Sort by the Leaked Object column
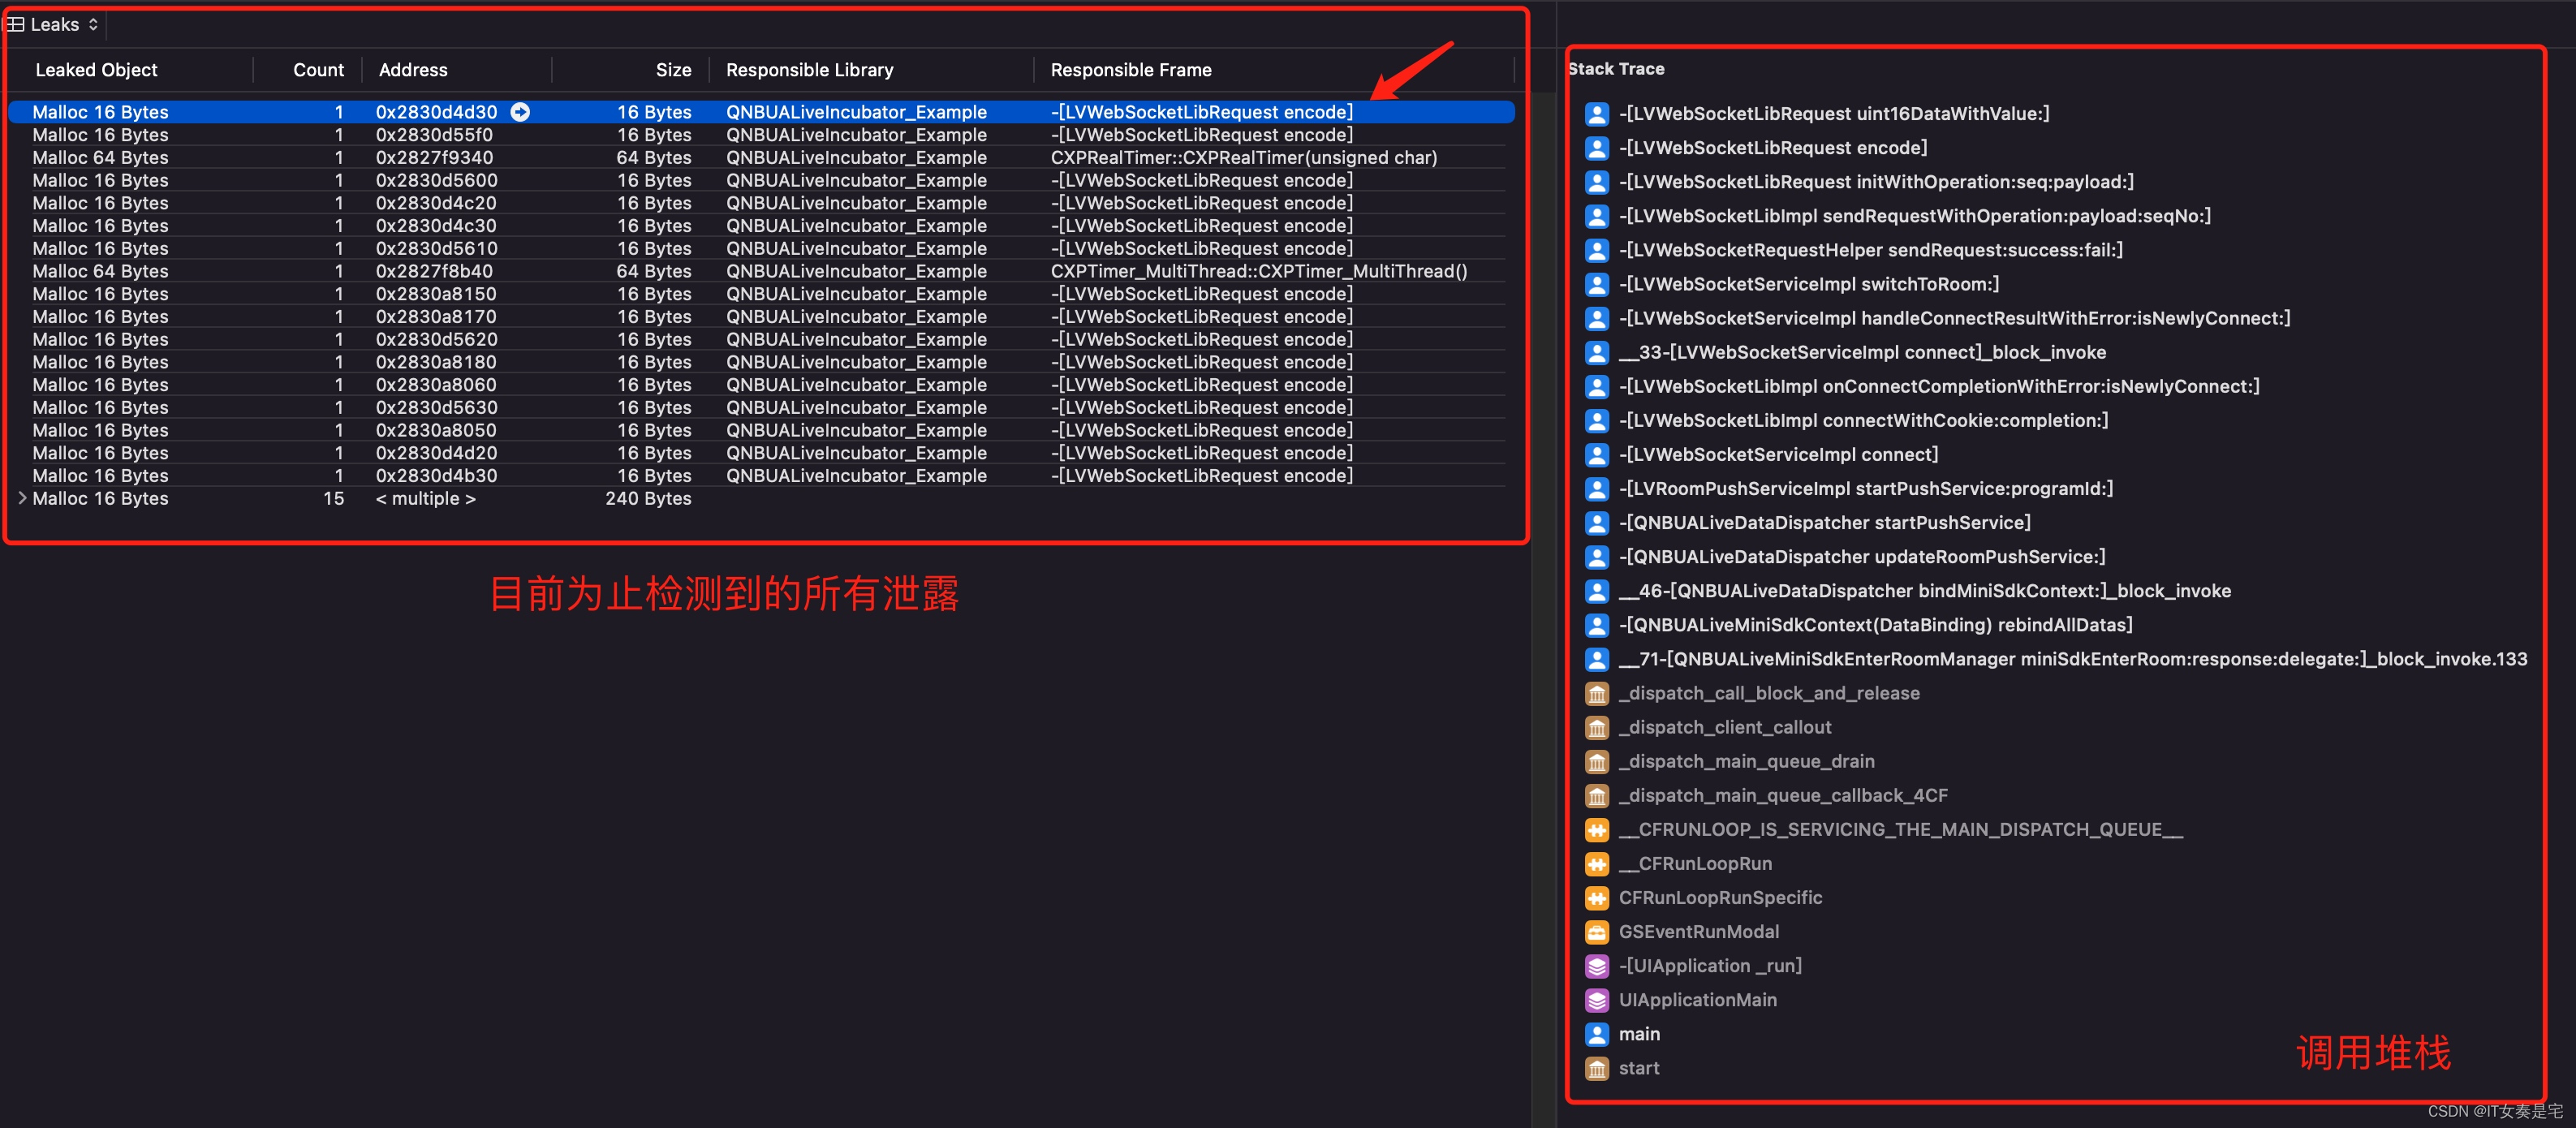Viewport: 2576px width, 1128px height. [x=96, y=70]
